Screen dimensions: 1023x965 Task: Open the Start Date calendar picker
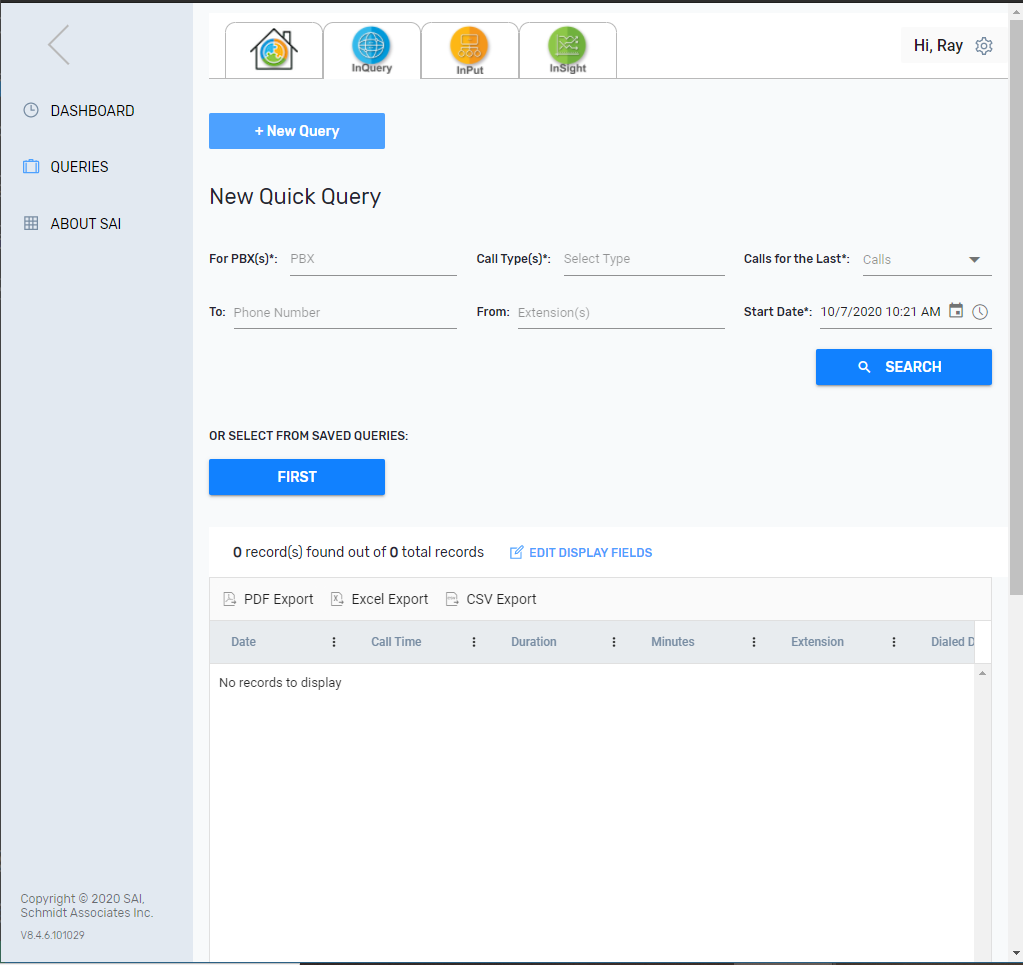click(x=956, y=311)
